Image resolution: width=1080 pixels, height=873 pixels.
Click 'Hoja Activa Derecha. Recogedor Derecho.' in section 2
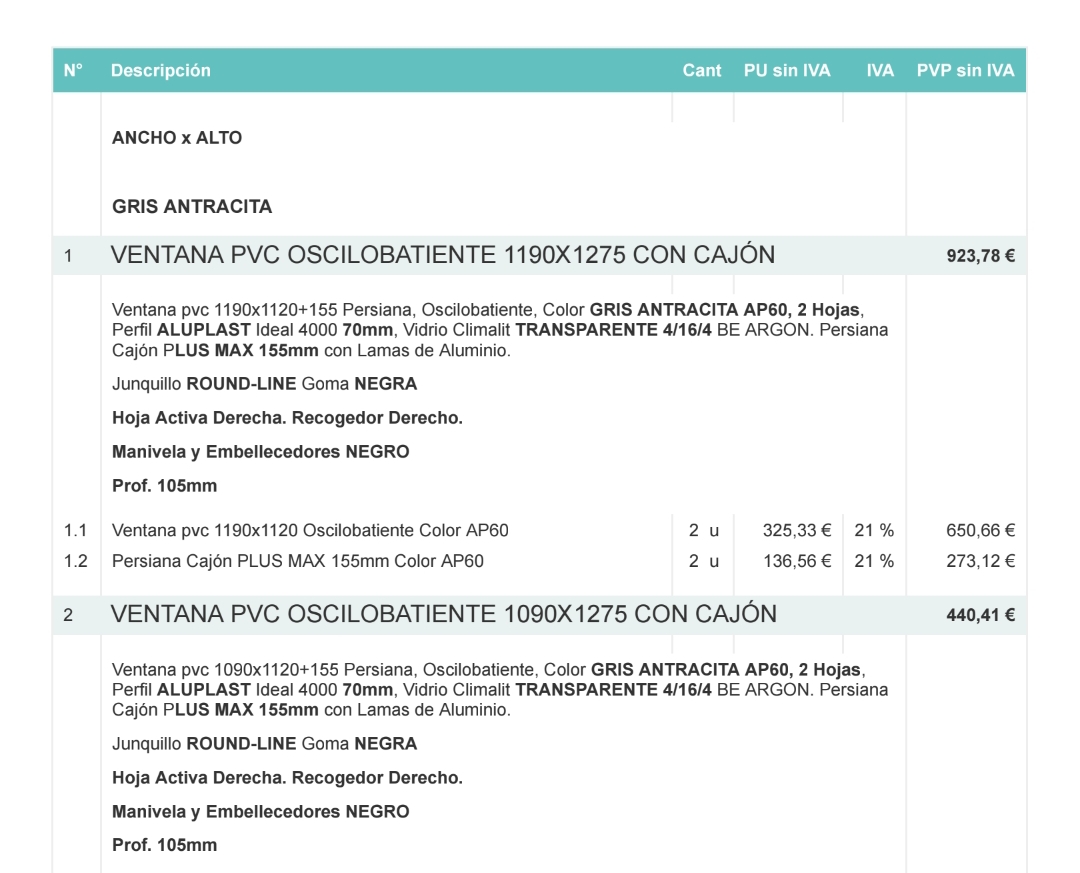pyautogui.click(x=287, y=778)
